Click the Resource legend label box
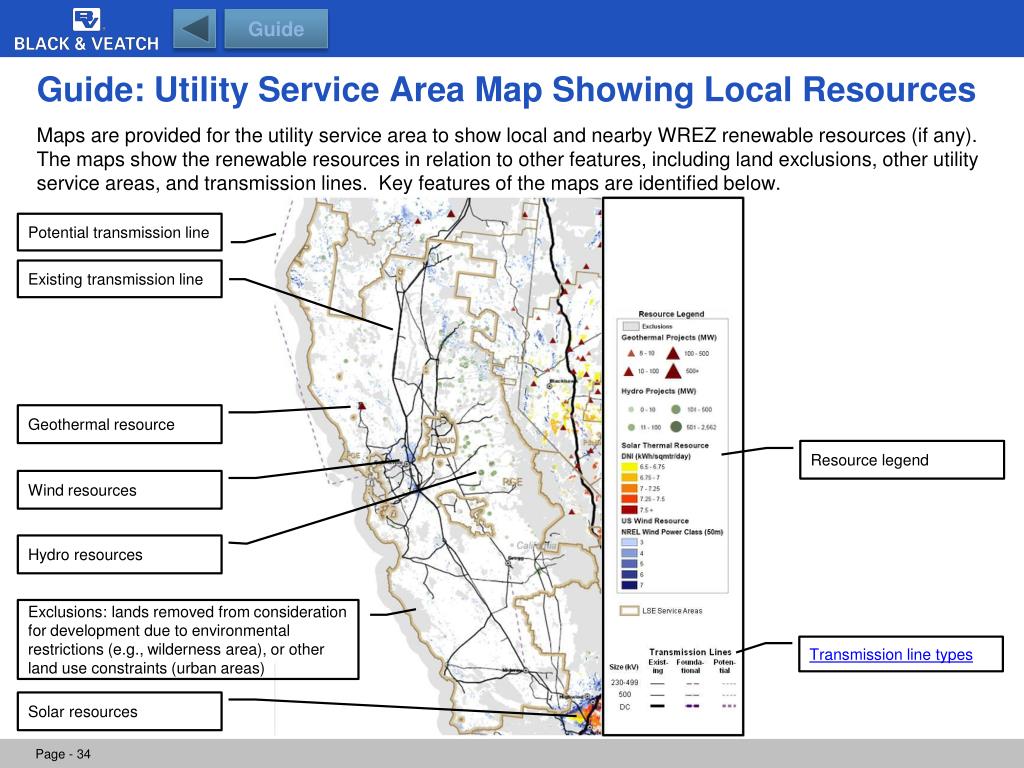 (x=902, y=460)
